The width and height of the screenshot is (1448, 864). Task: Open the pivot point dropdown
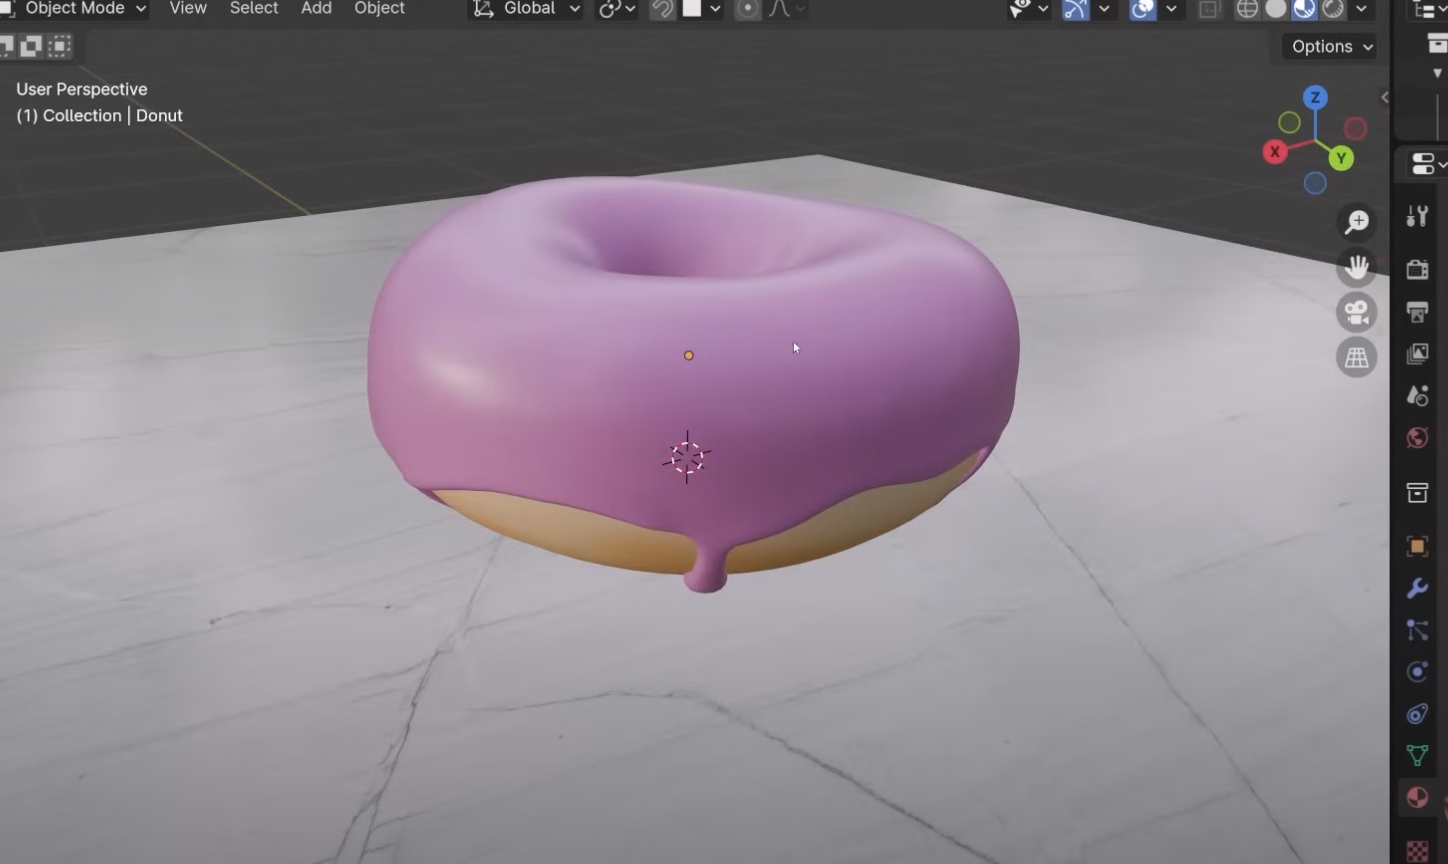pos(616,8)
